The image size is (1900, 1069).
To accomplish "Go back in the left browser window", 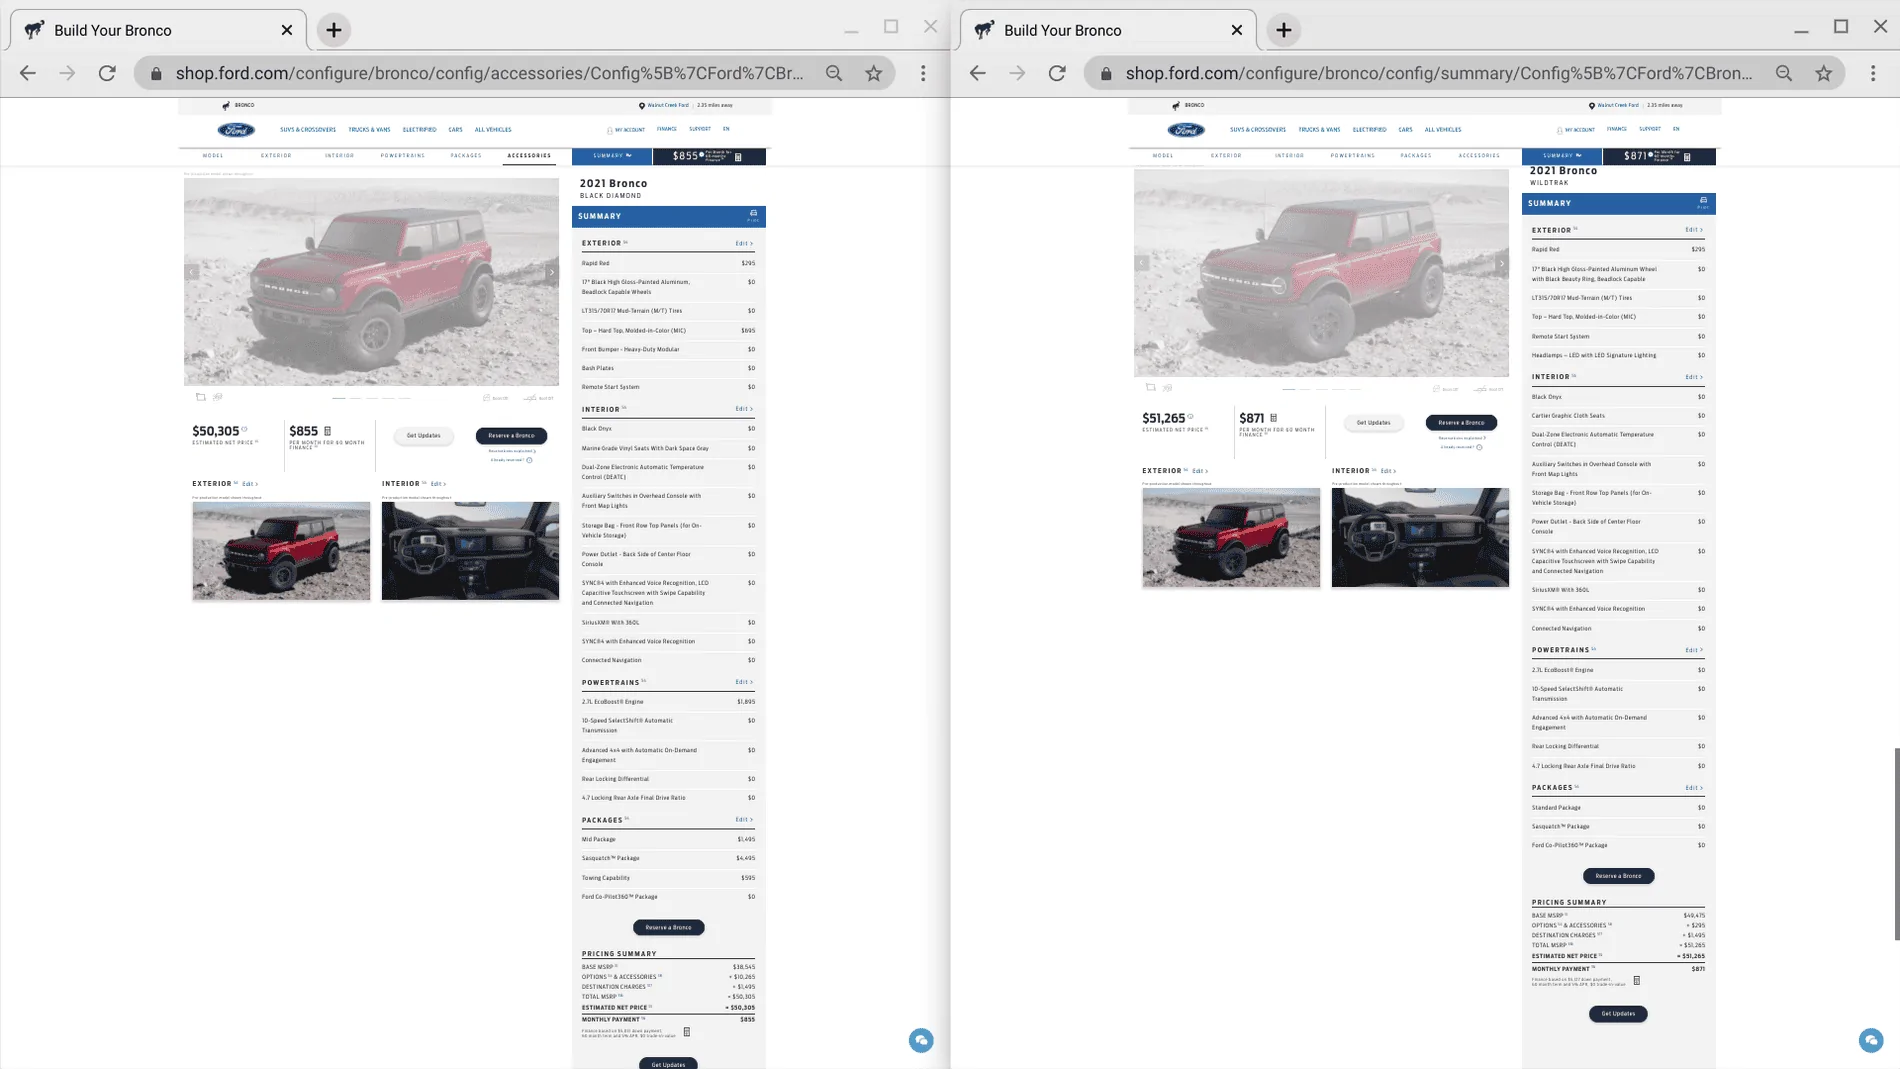I will tap(28, 73).
